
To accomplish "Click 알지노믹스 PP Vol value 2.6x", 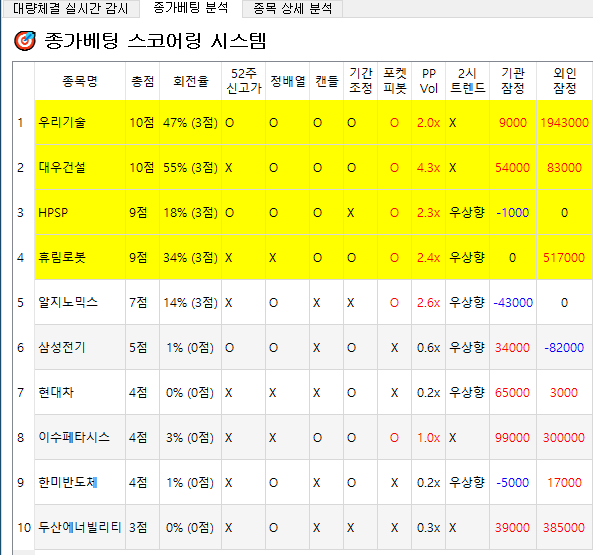I will coord(428,302).
